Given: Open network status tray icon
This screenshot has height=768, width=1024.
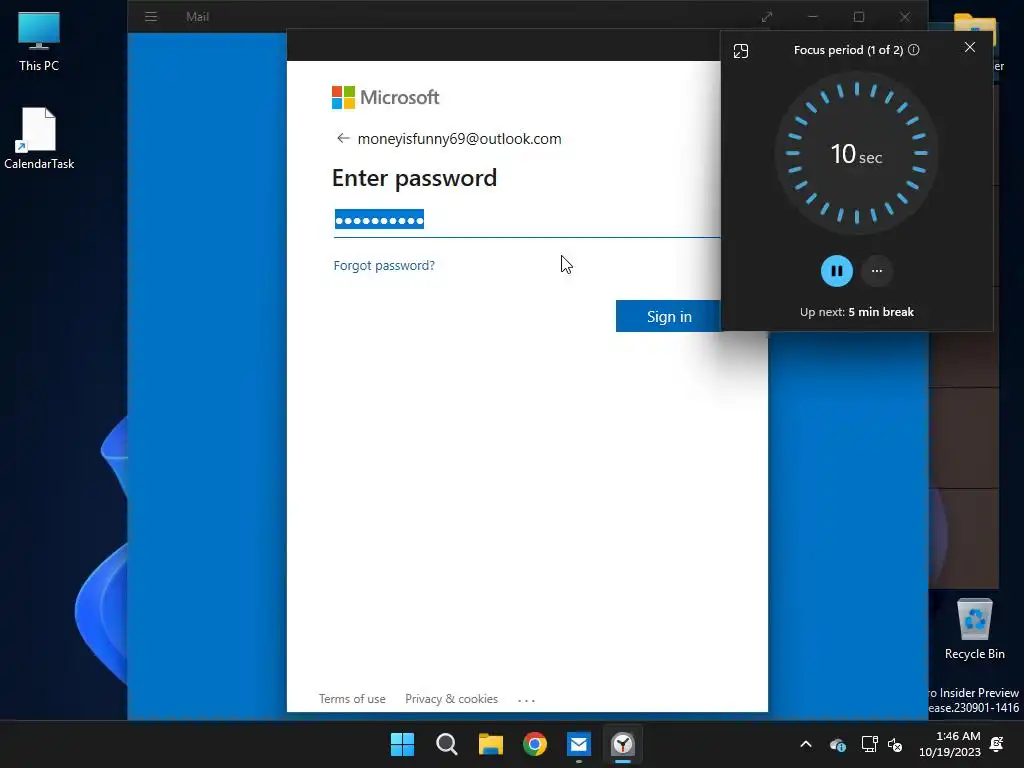Looking at the screenshot, I should (x=869, y=744).
